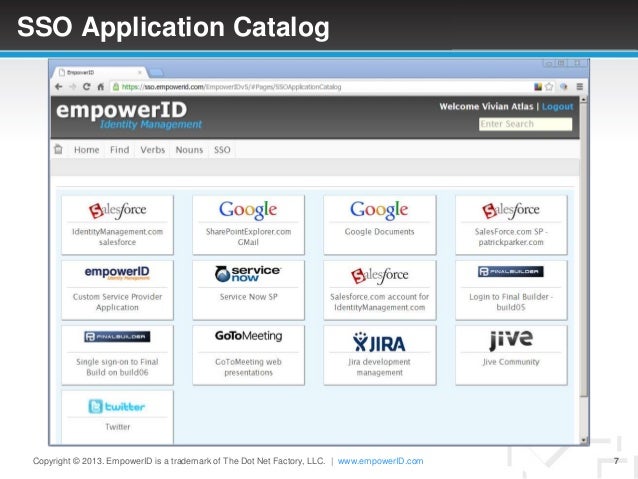Screen dimensions: 638x479
Task: Click the browser forward arrow
Action: tap(72, 87)
